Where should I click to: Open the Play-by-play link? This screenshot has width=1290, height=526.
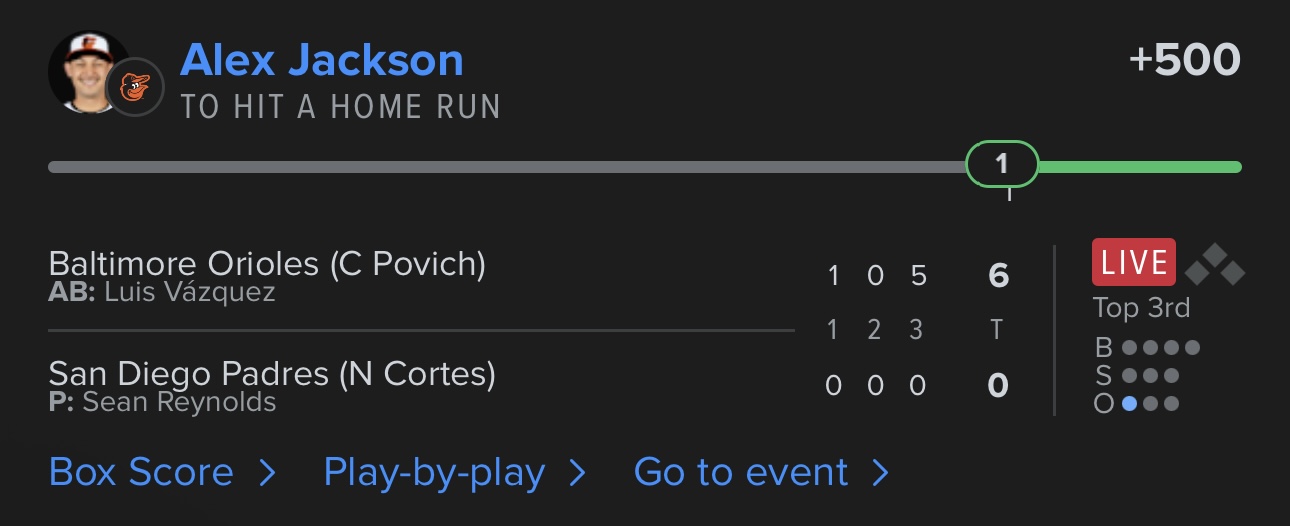point(434,472)
